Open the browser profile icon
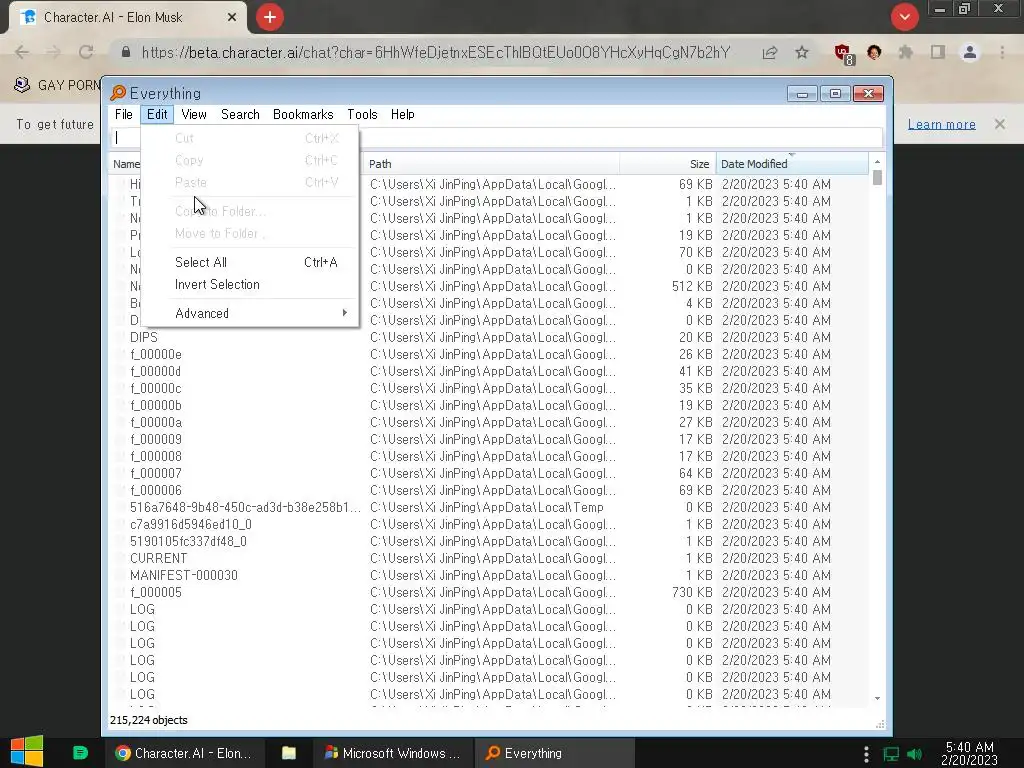 pos(970,52)
